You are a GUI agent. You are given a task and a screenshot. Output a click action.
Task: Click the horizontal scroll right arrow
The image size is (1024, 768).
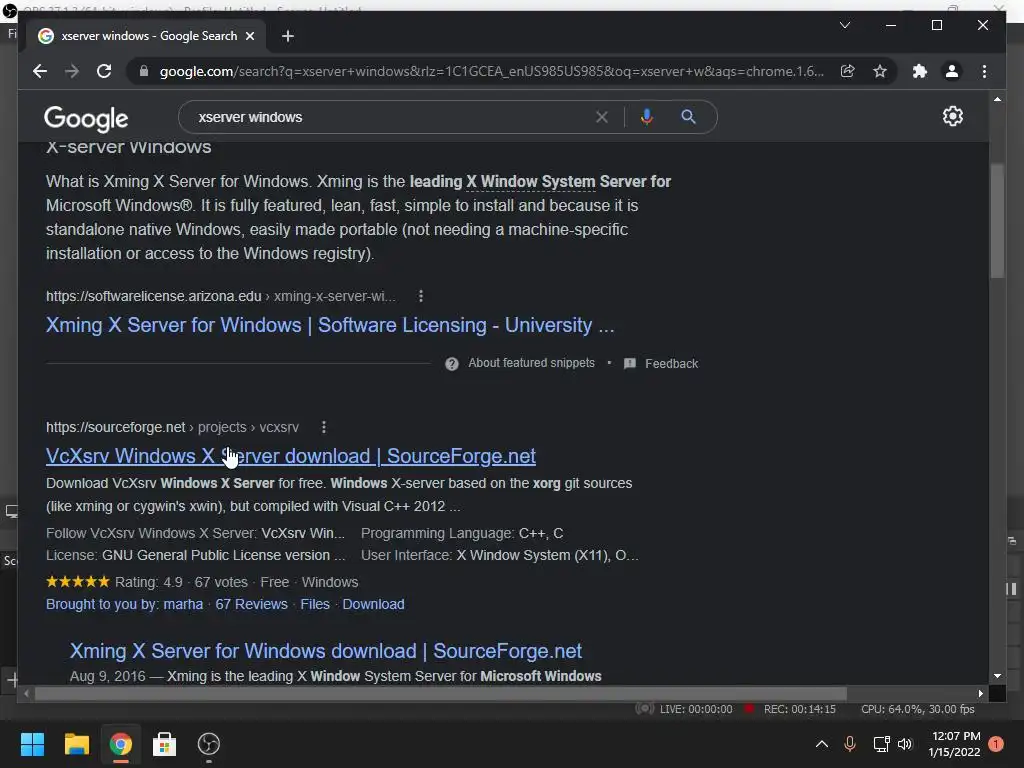[980, 694]
